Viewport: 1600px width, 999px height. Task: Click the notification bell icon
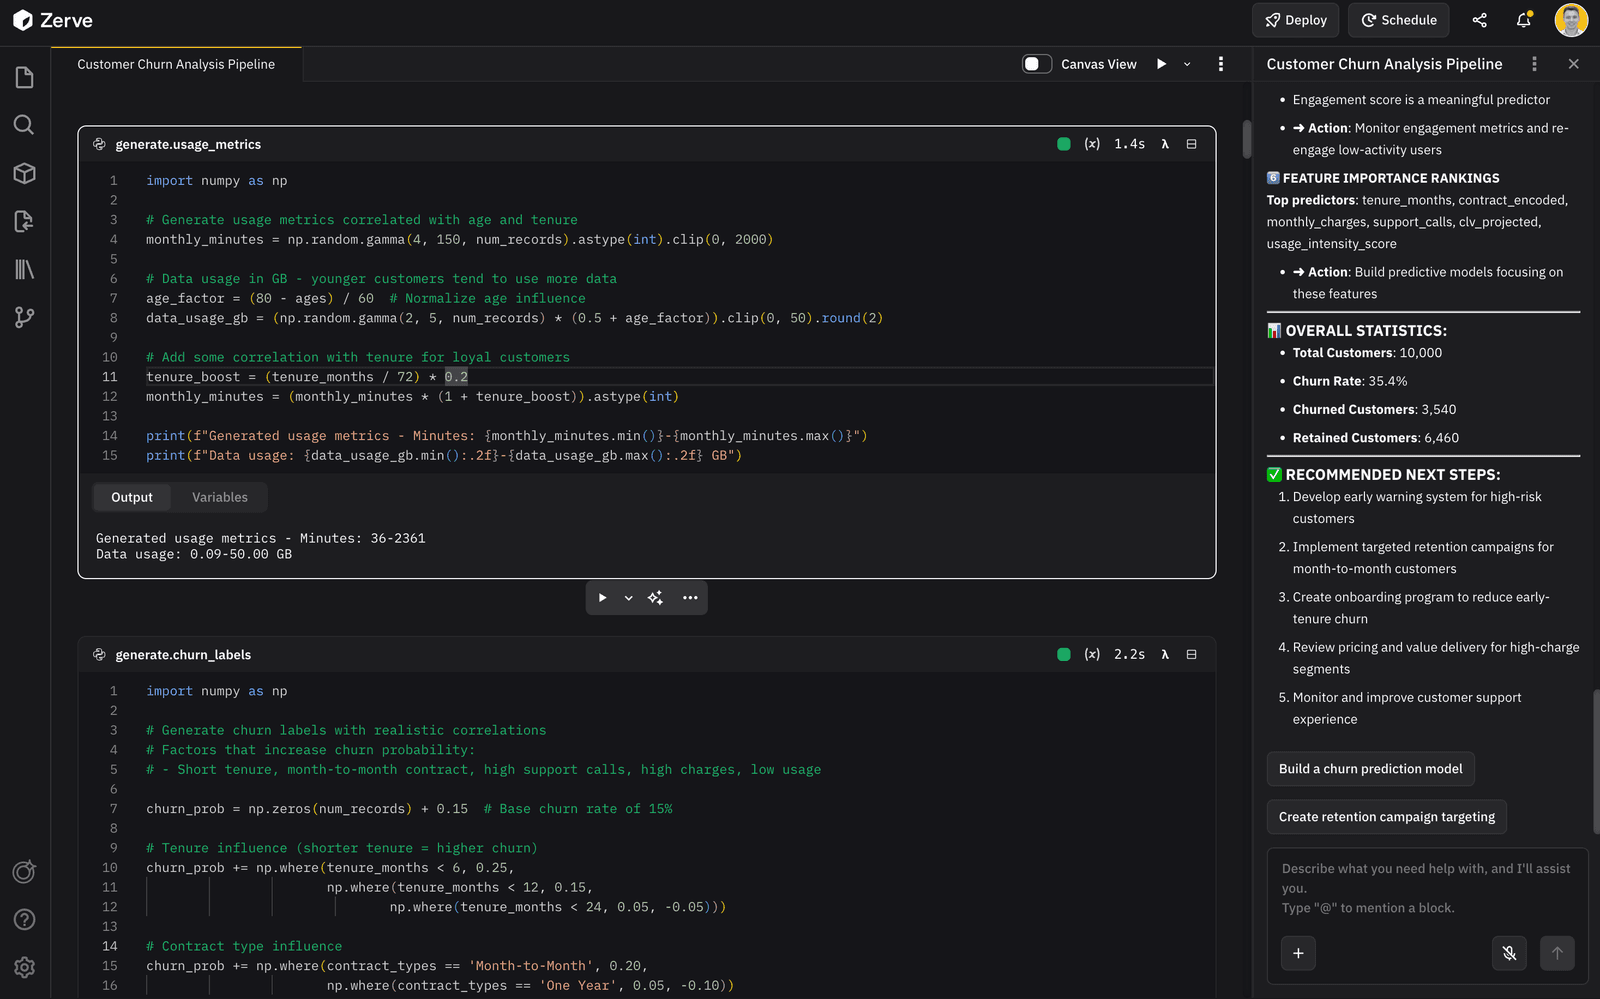click(x=1523, y=20)
